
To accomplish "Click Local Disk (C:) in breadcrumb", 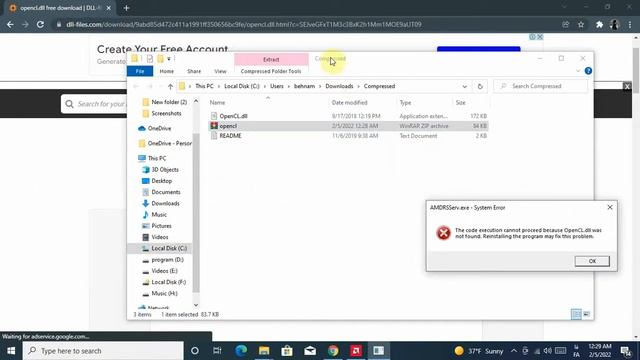I will (242, 87).
